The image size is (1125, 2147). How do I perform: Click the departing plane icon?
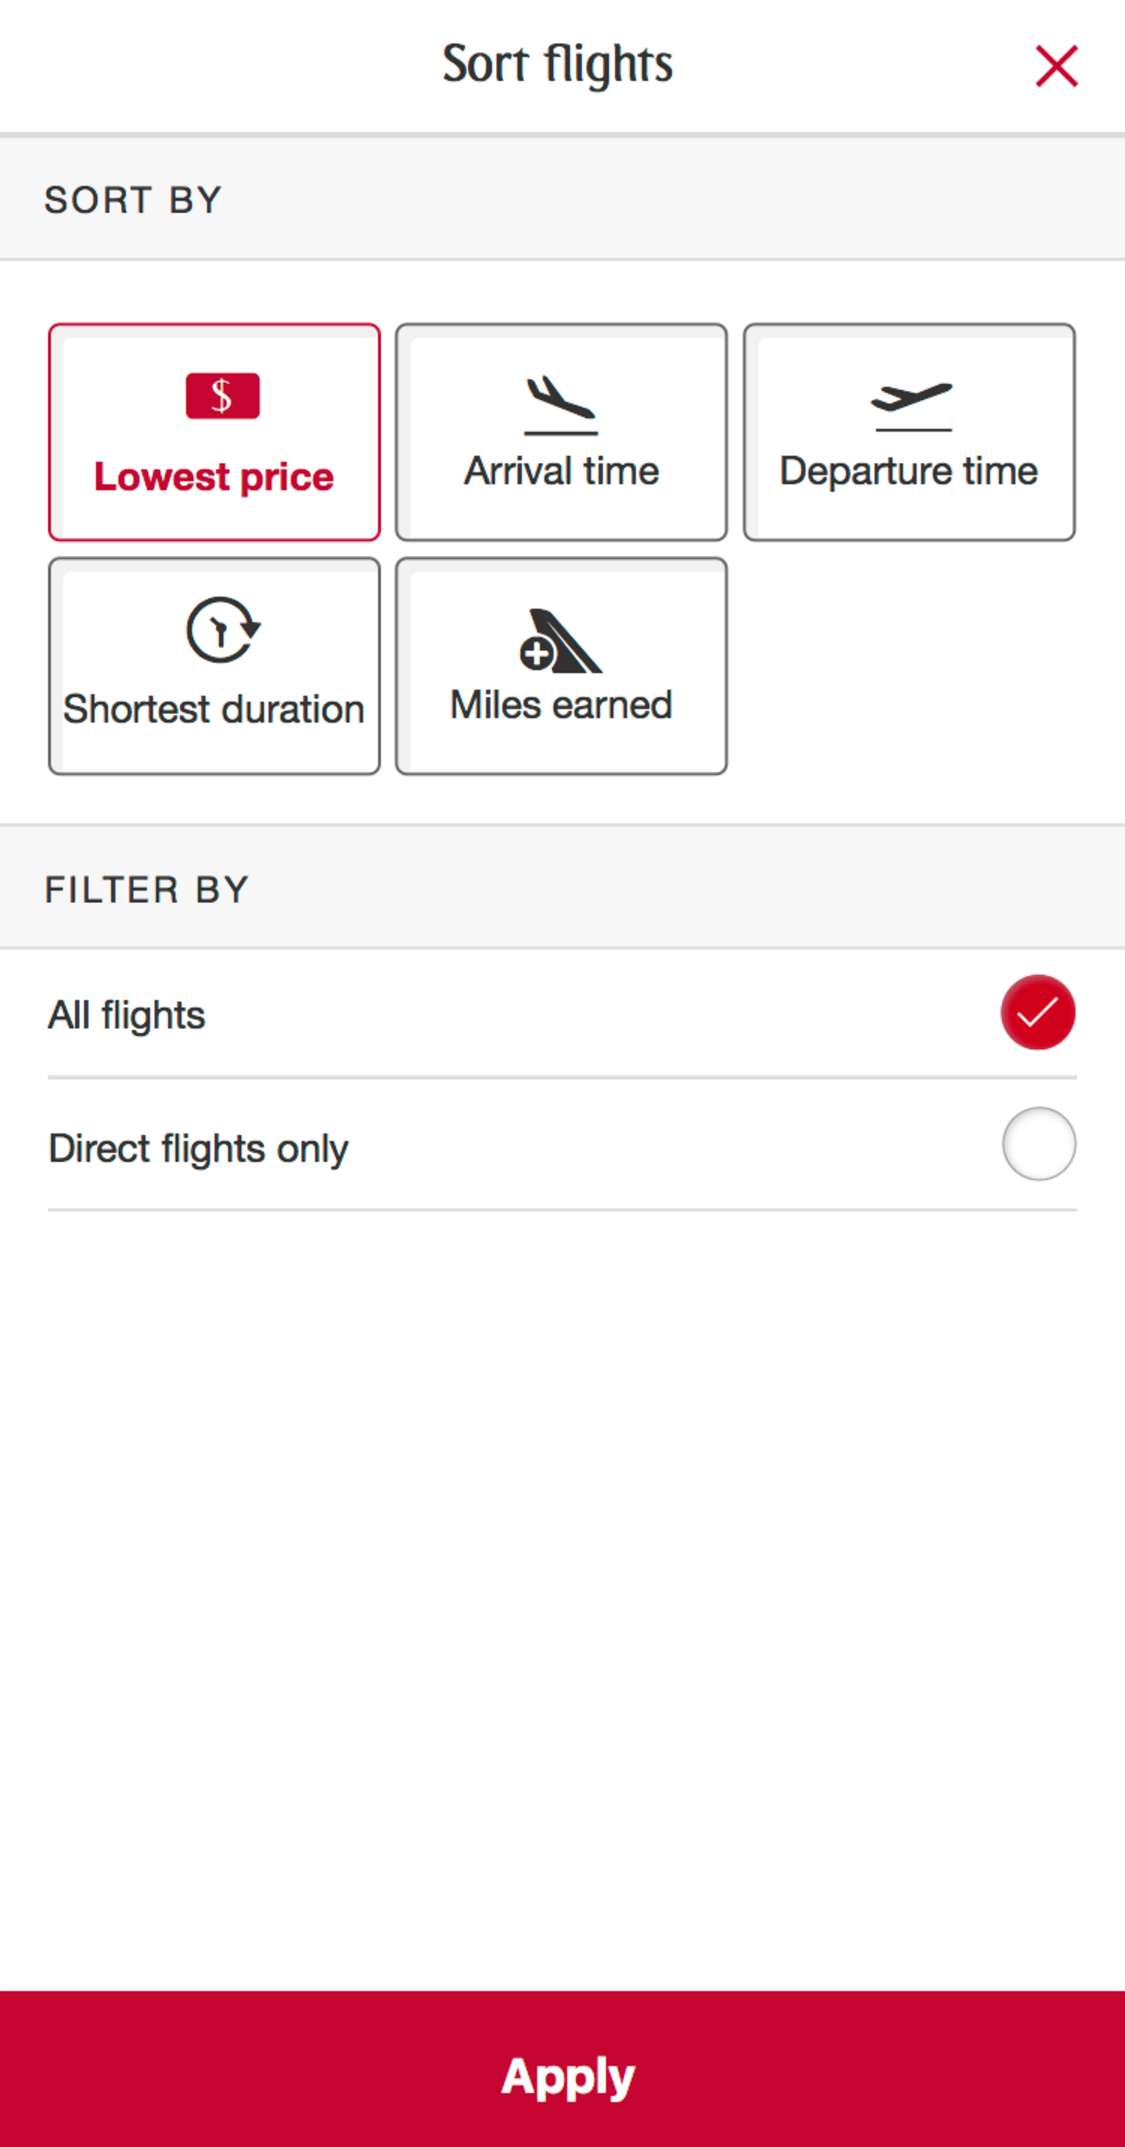point(909,395)
